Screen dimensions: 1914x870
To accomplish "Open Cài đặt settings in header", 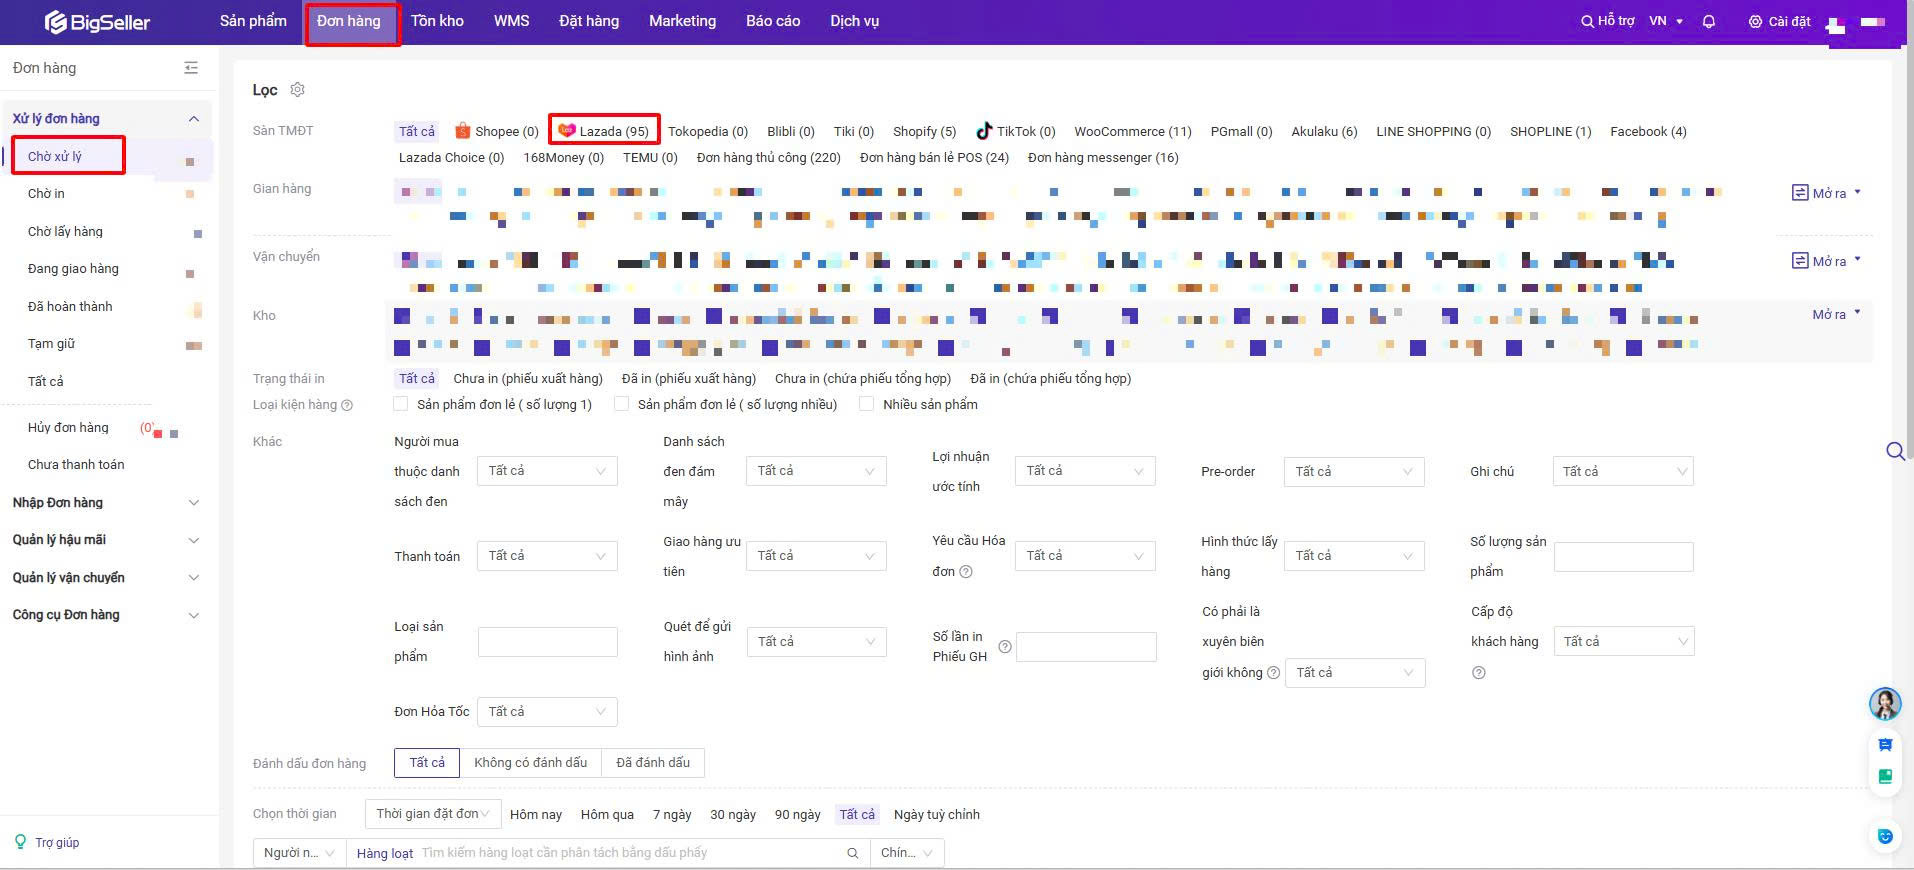I will point(1779,21).
